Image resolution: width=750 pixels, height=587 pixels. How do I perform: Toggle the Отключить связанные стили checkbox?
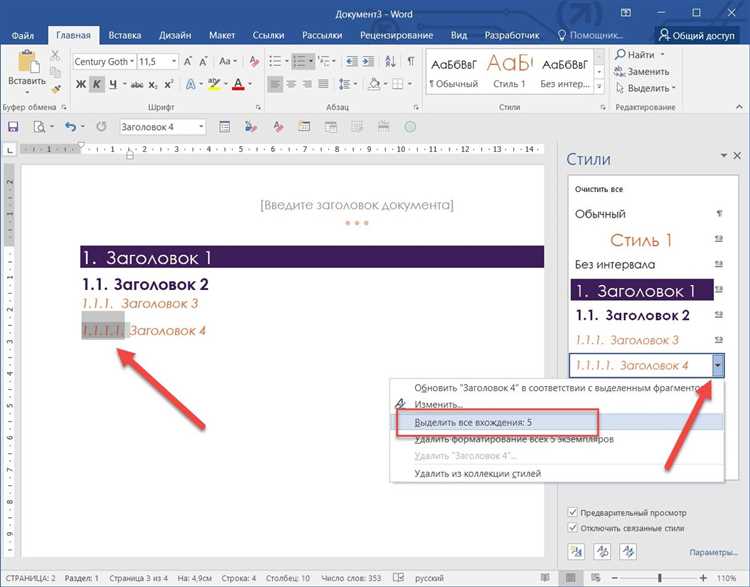pyautogui.click(x=573, y=527)
